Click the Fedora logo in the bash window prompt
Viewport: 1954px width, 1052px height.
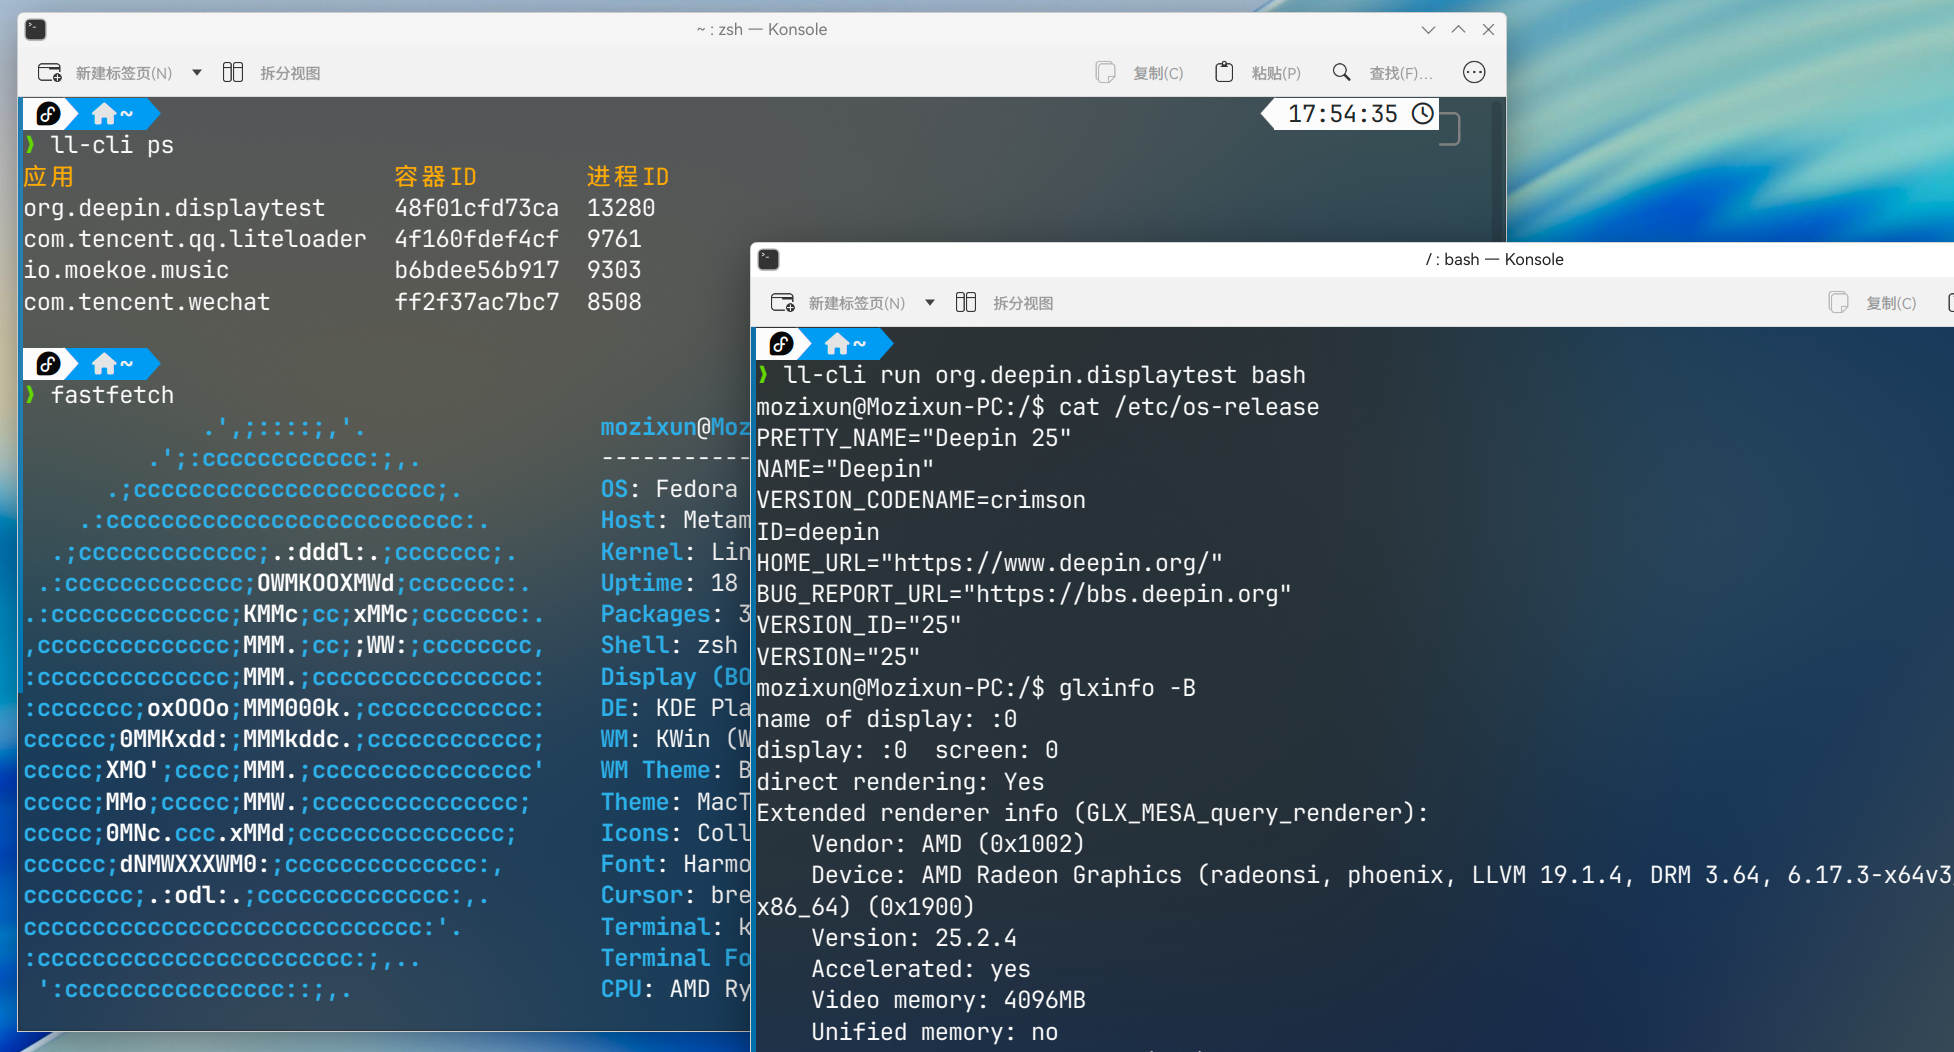click(782, 344)
